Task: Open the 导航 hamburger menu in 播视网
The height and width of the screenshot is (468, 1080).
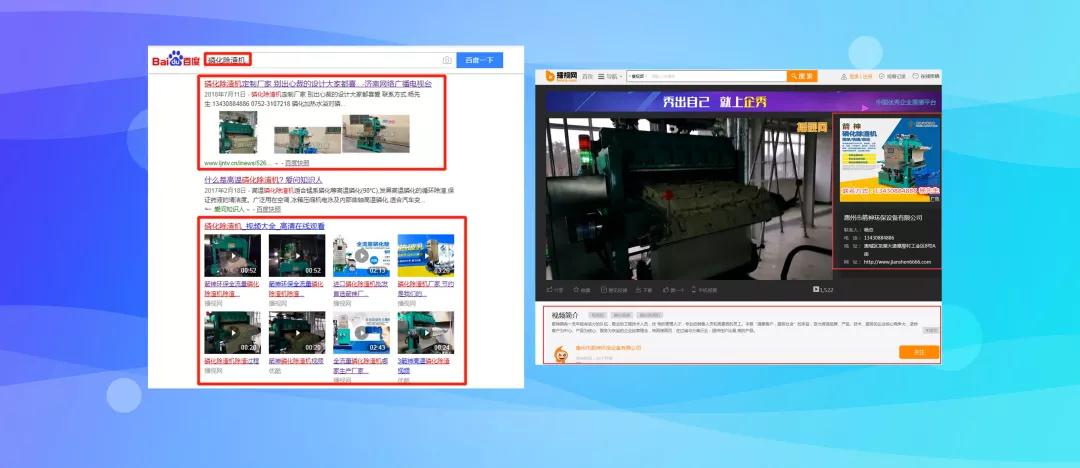Action: tap(610, 76)
